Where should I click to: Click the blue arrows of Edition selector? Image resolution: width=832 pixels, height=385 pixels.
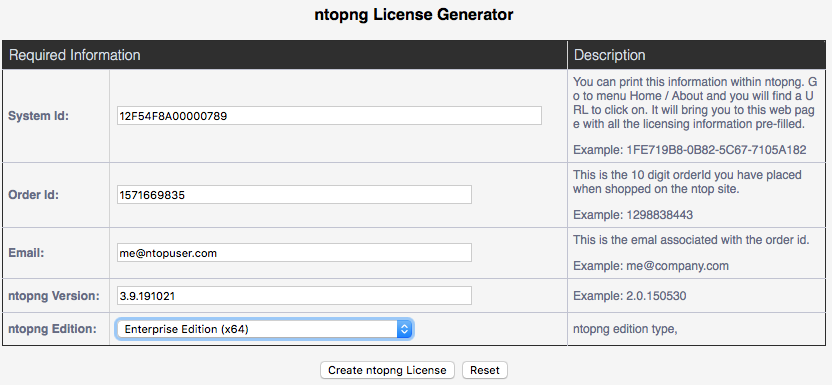404,329
